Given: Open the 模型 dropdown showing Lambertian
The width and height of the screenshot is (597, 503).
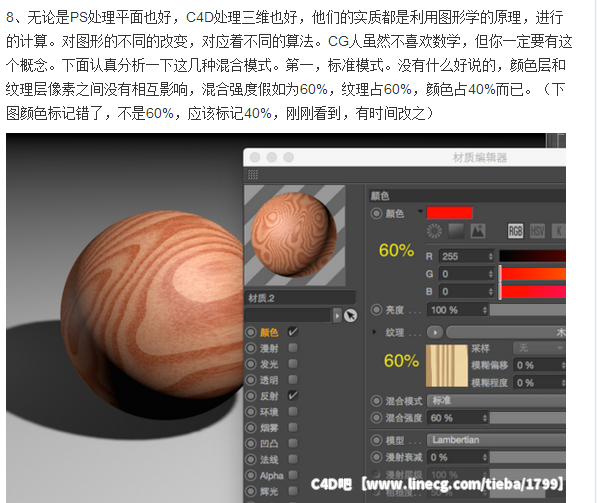Looking at the screenshot, I should tap(496, 440).
